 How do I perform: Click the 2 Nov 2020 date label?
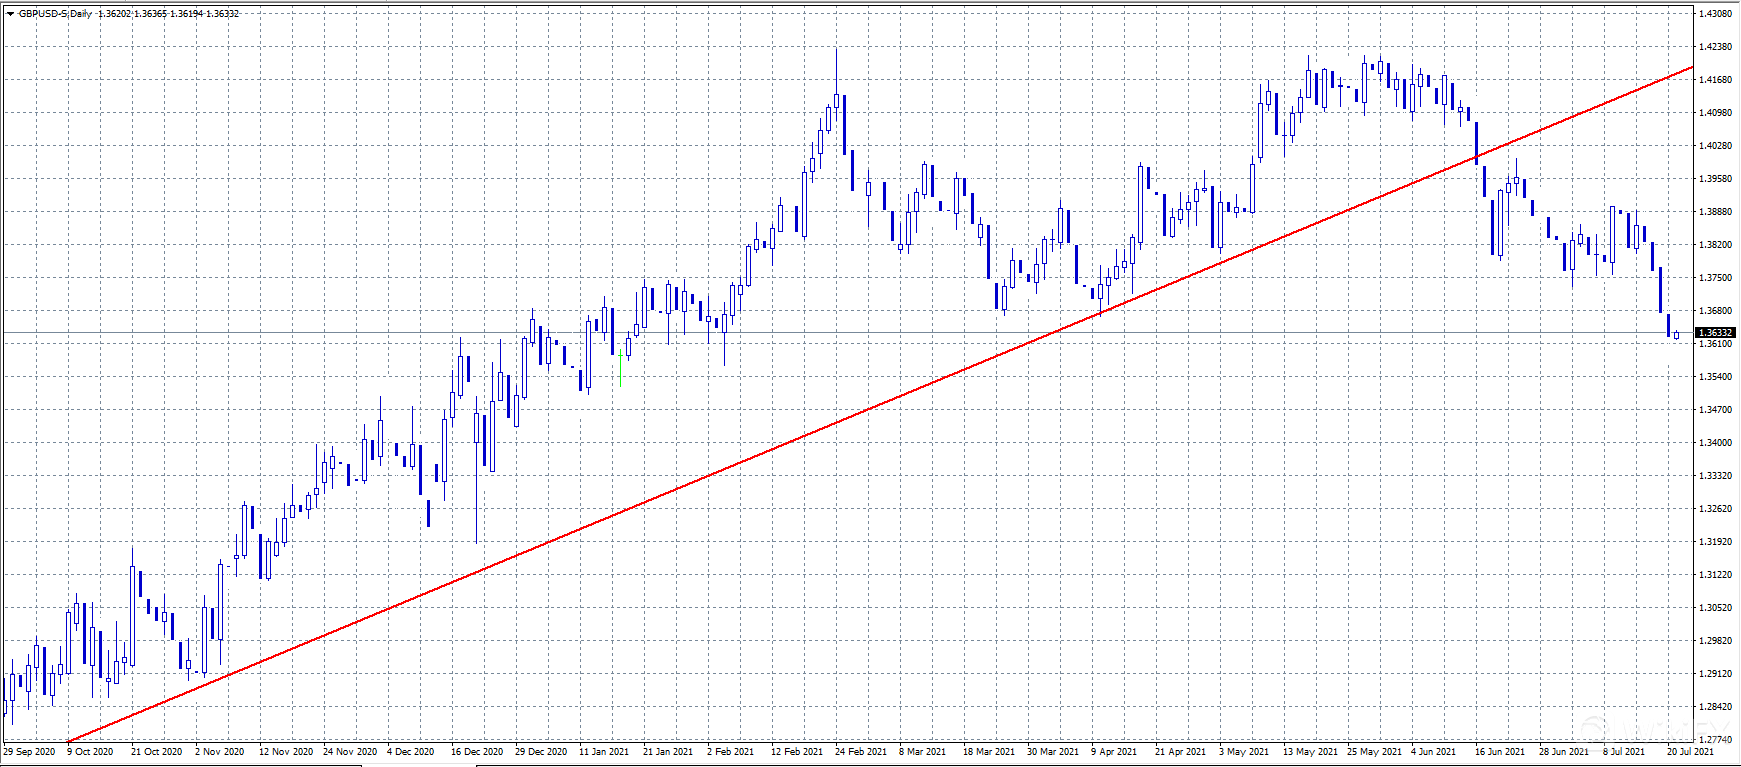pos(220,751)
